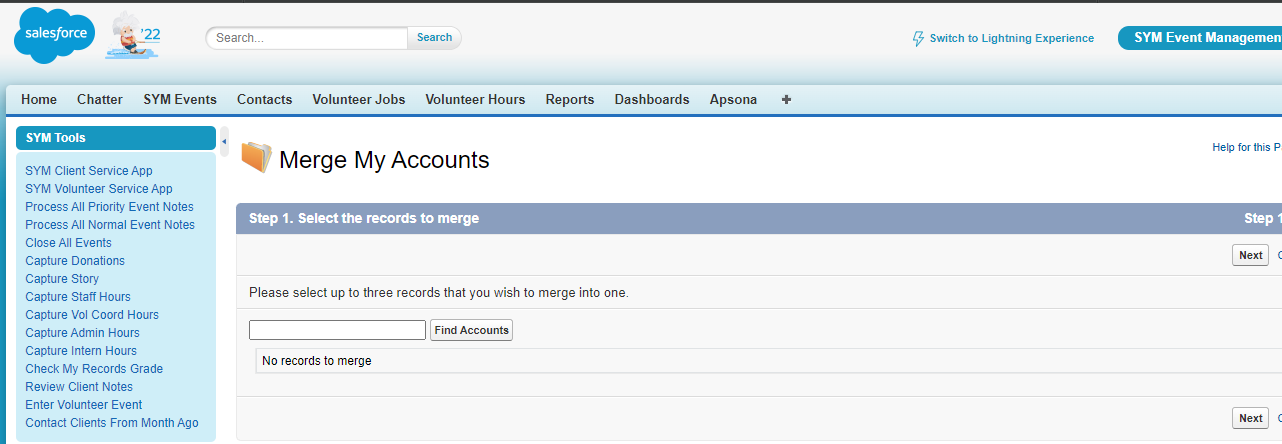Screen dimensions: 1282x444
Task: Open Check My Records Grade link
Action: [x=94, y=369]
